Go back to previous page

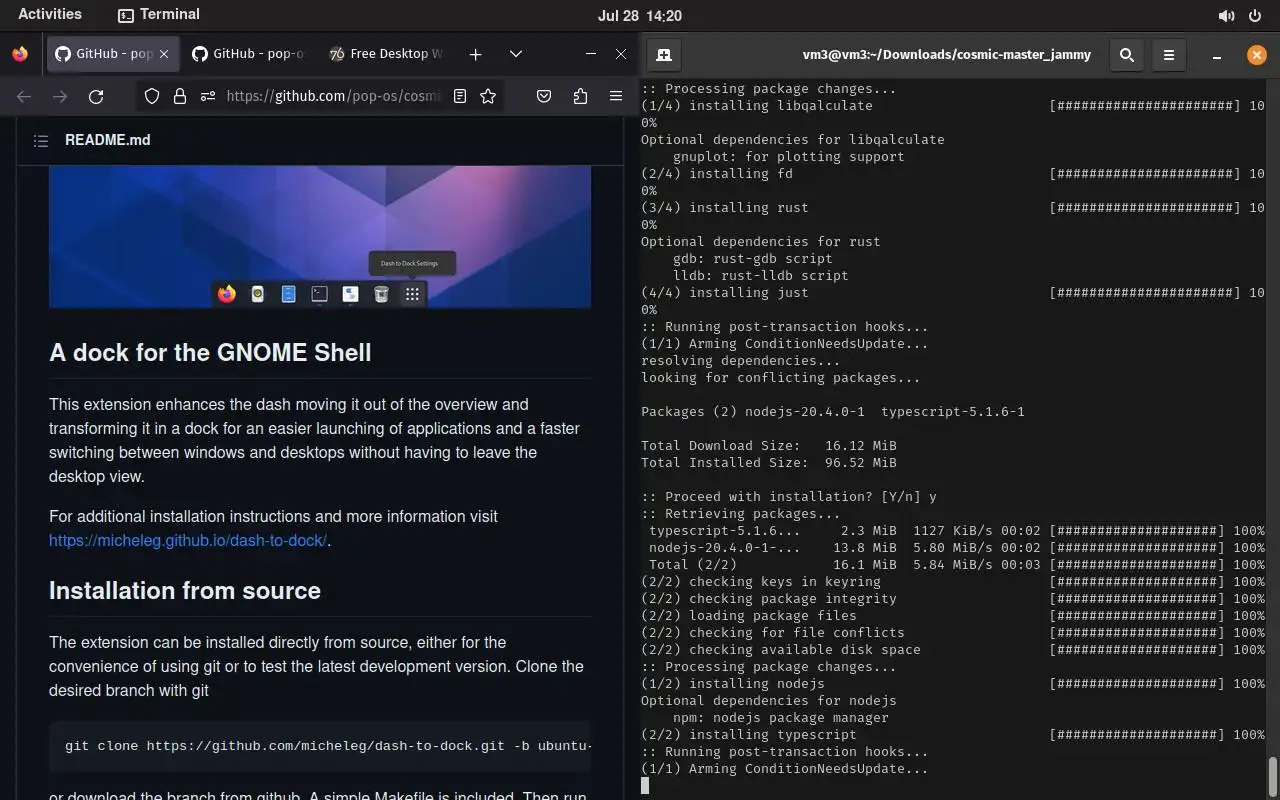click(24, 96)
